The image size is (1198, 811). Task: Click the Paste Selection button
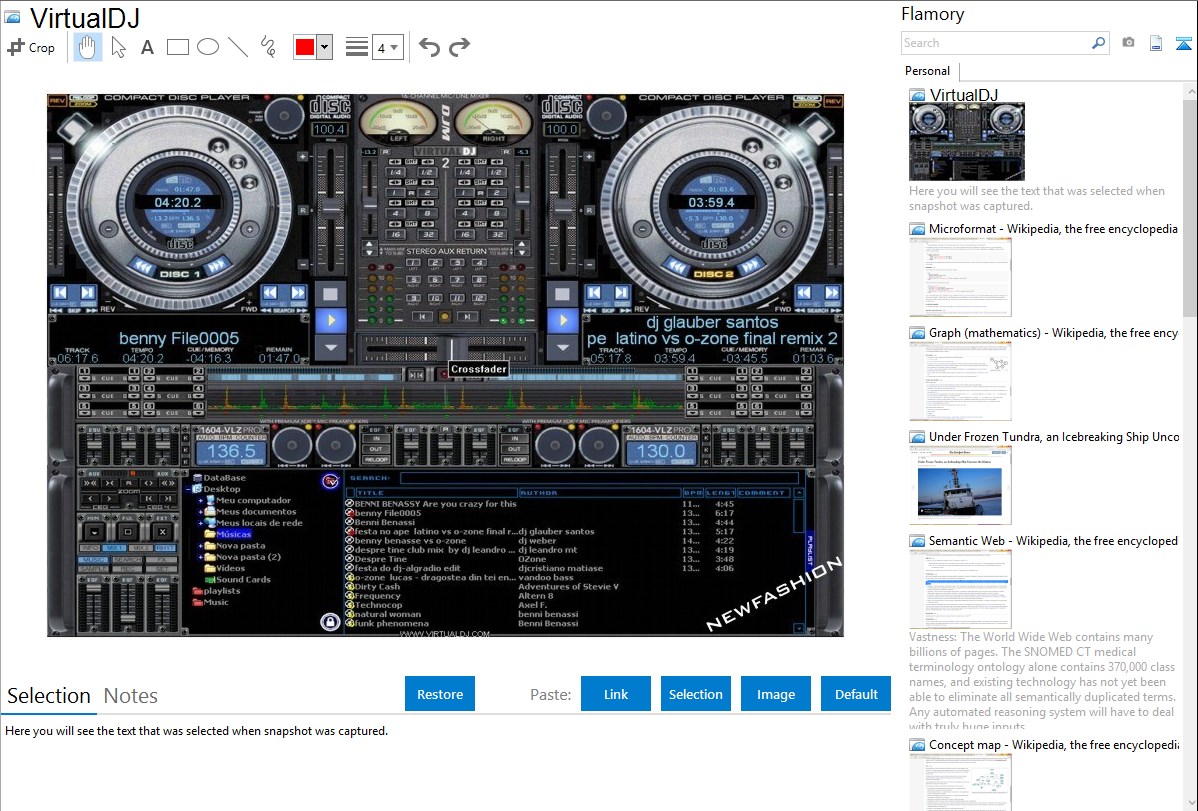click(696, 694)
